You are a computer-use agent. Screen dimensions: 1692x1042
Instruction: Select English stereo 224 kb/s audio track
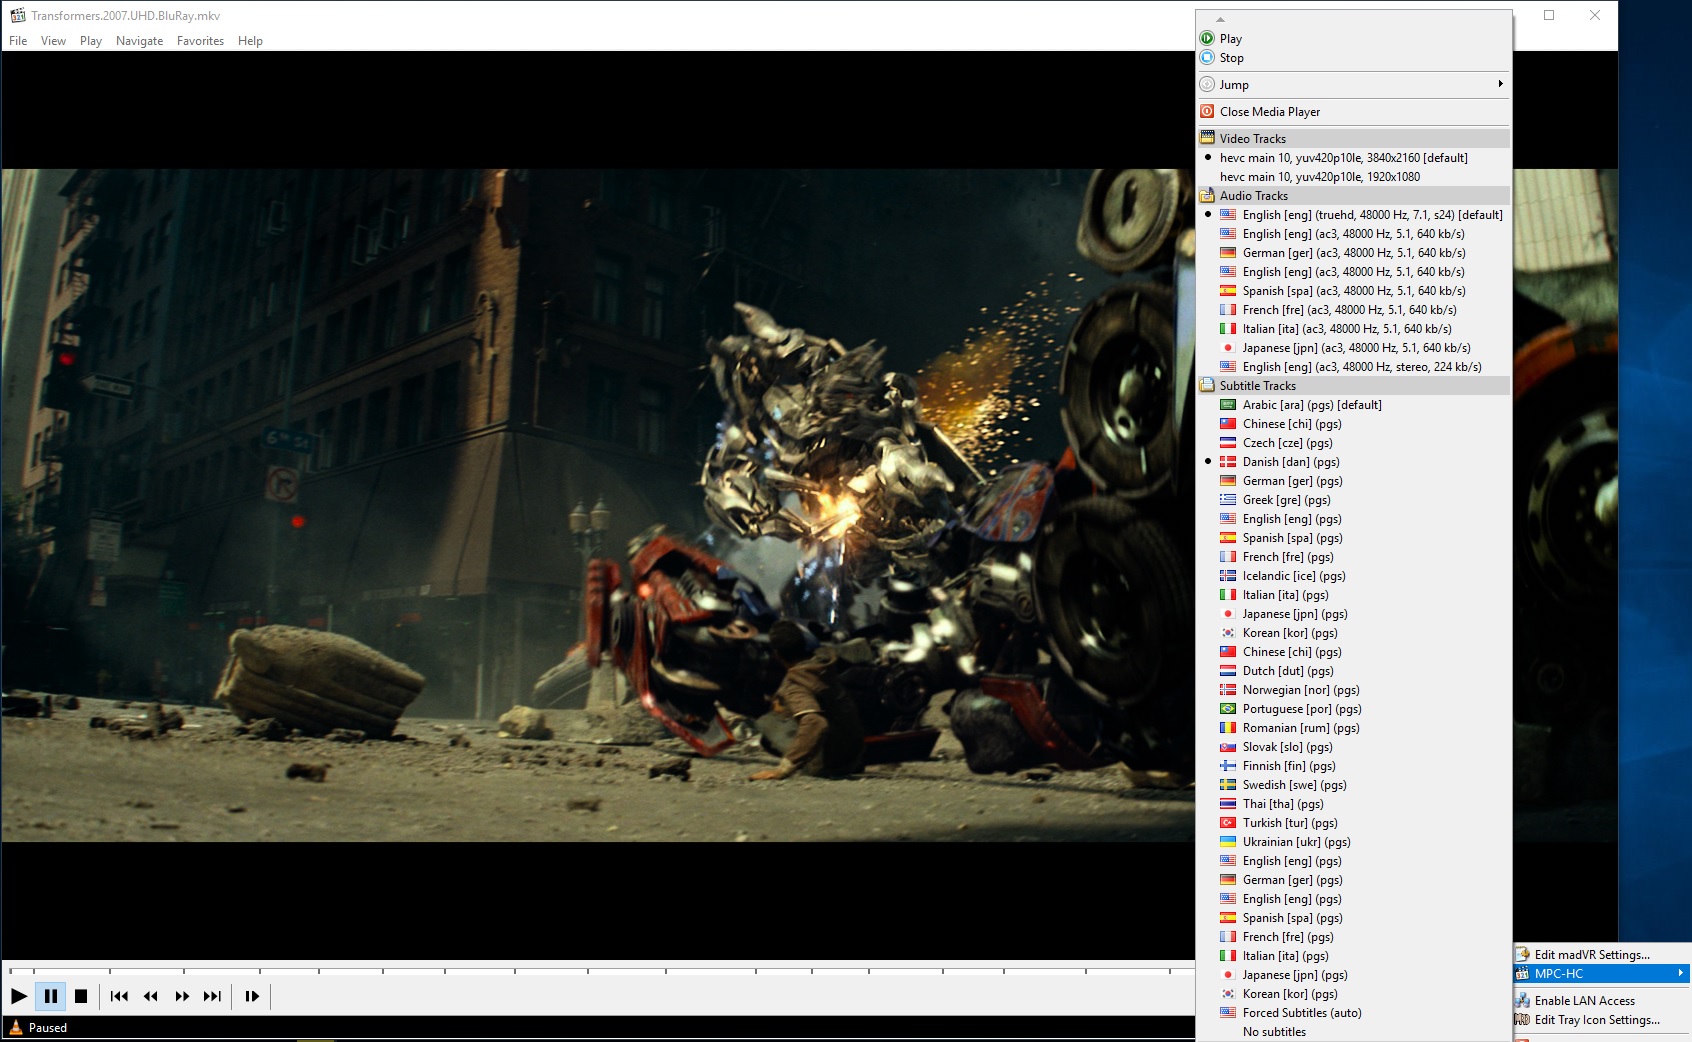click(x=1354, y=367)
